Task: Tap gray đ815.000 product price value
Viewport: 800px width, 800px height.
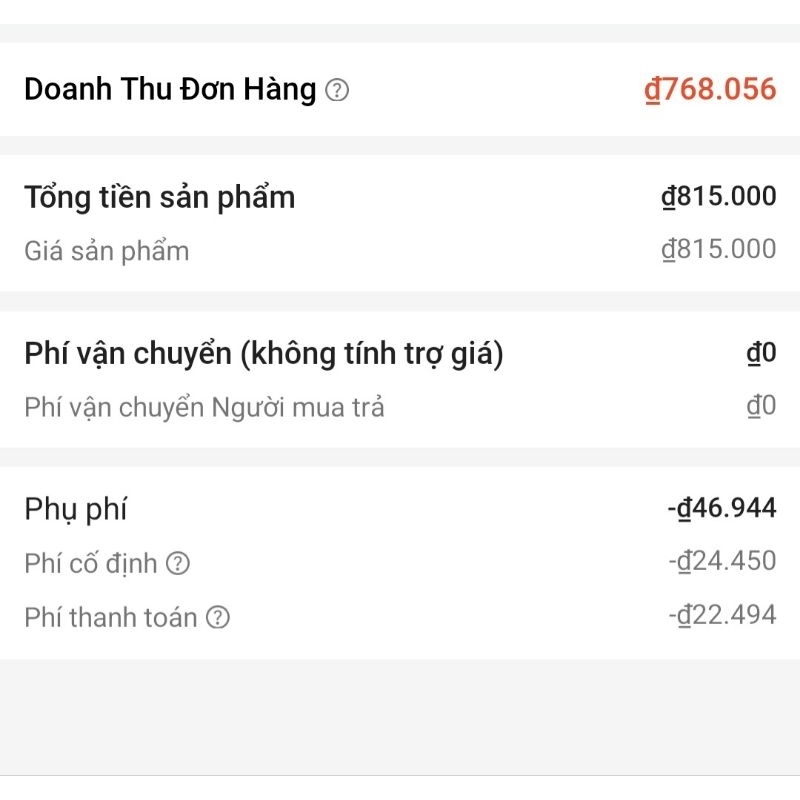Action: [x=719, y=249]
